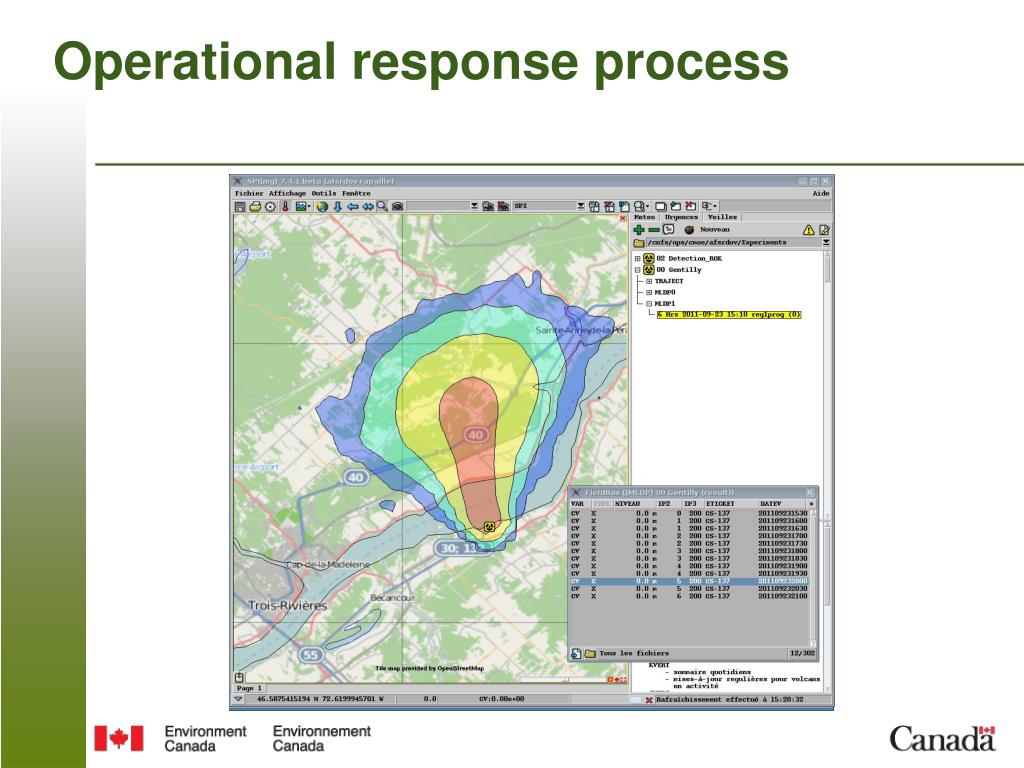
Task: Click the yellow warning triangle icon
Action: click(x=808, y=230)
